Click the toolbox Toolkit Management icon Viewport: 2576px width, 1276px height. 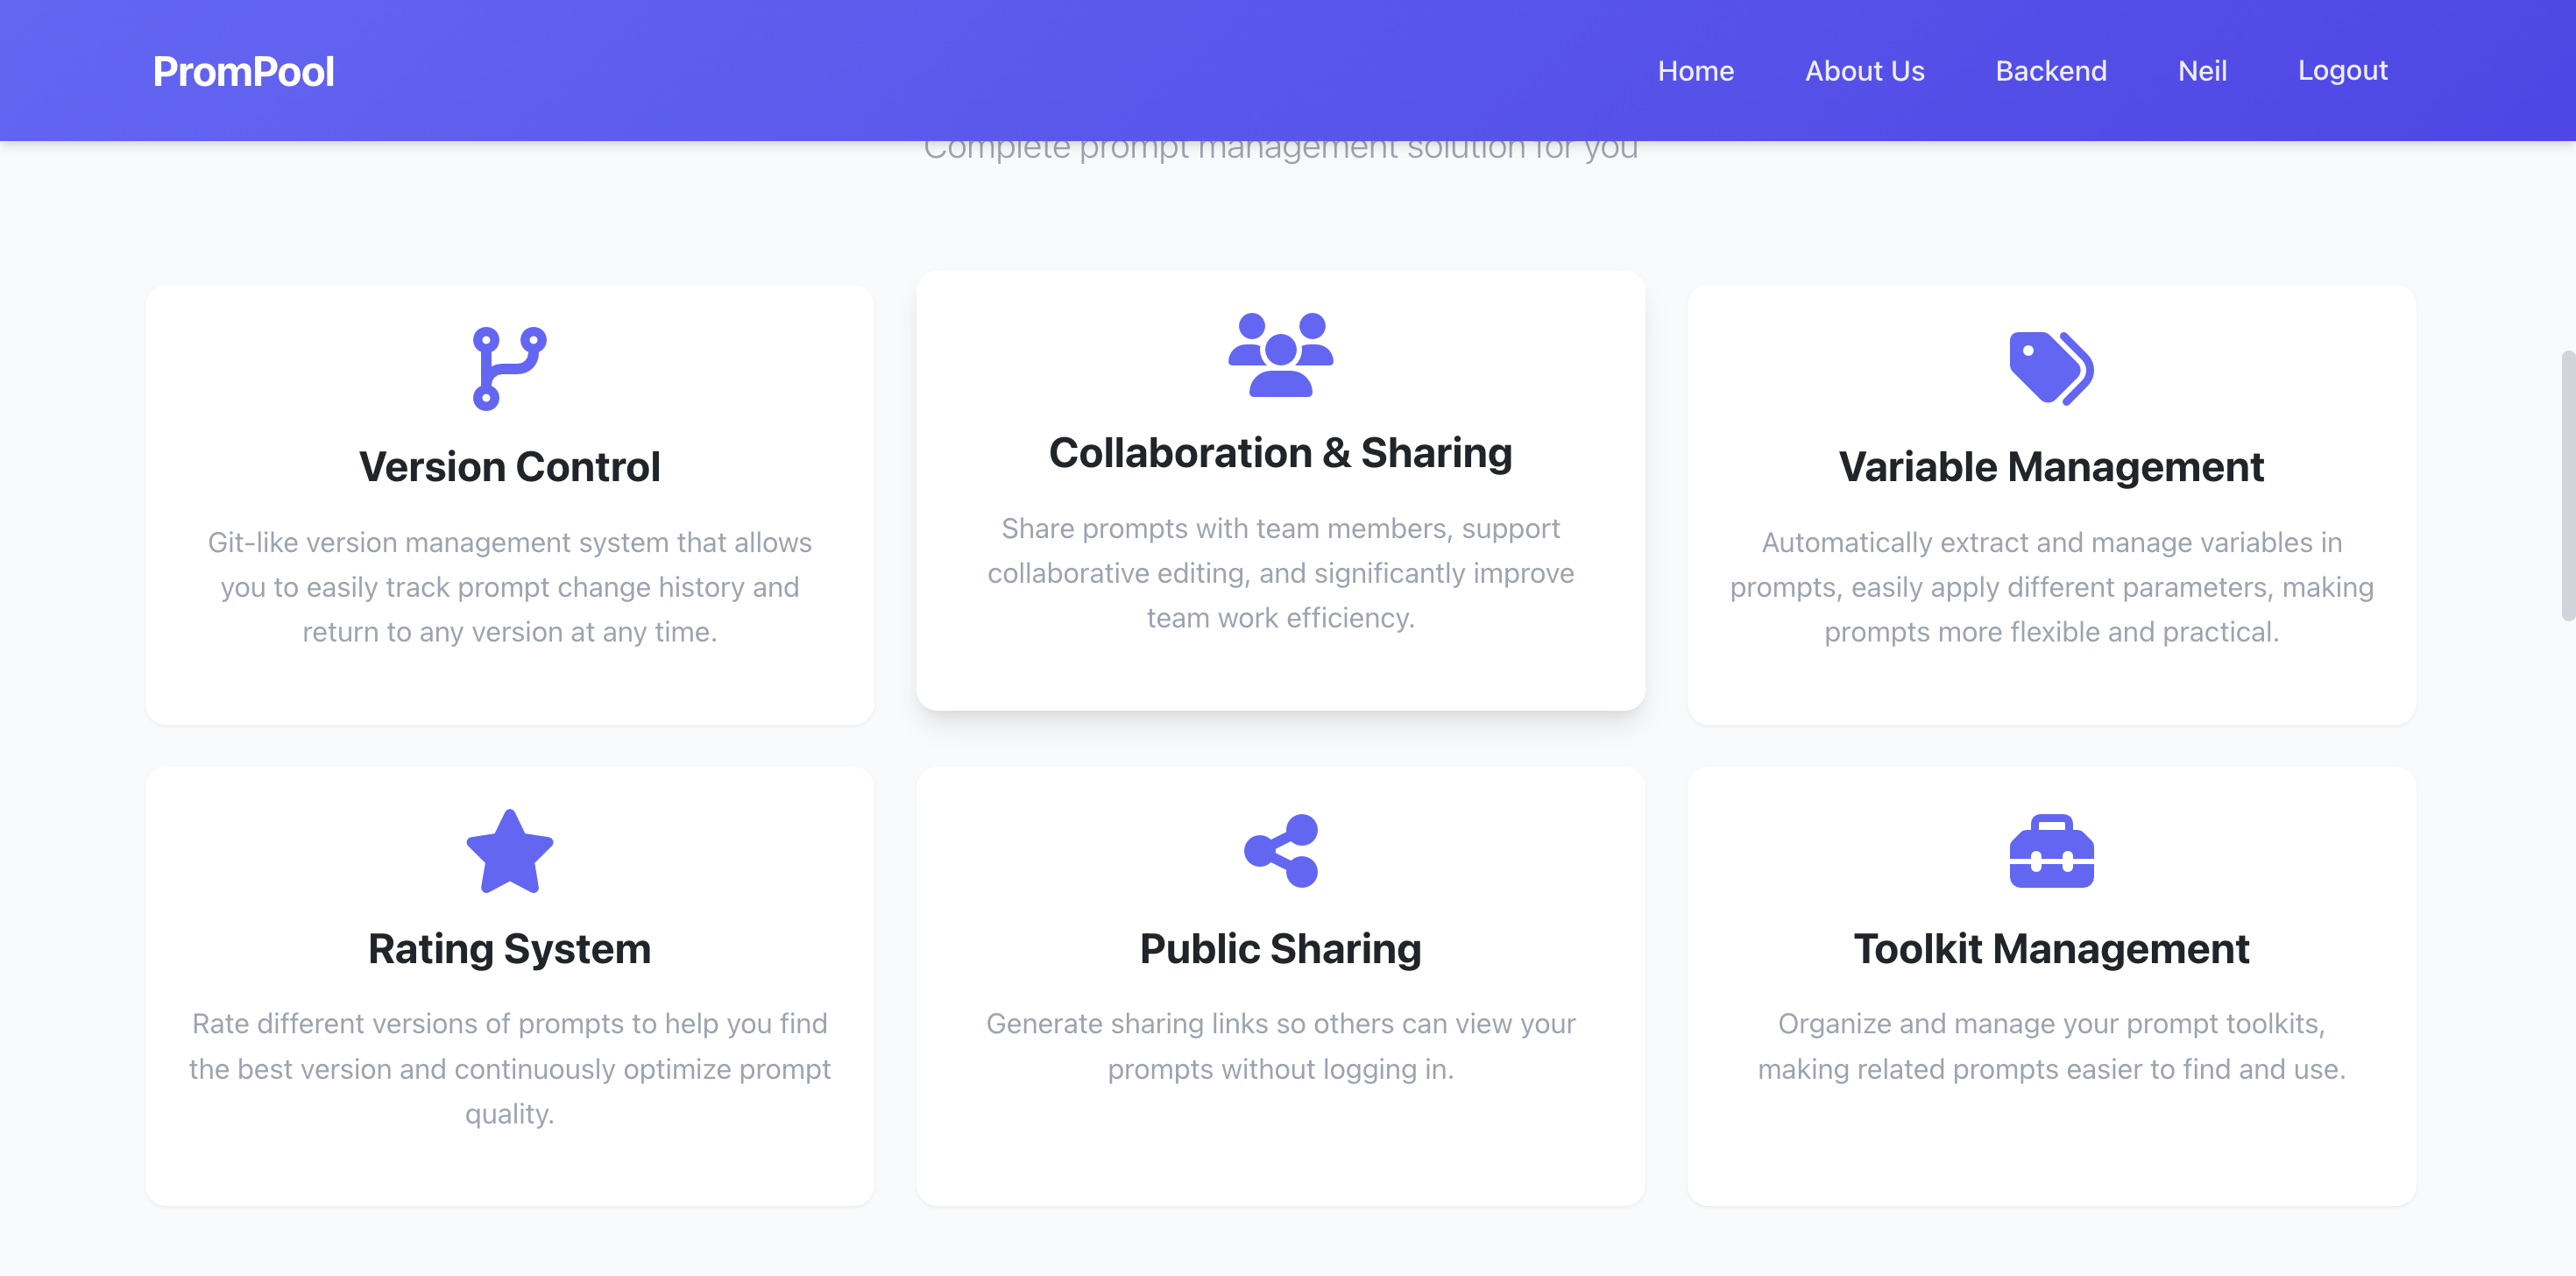(x=2050, y=851)
